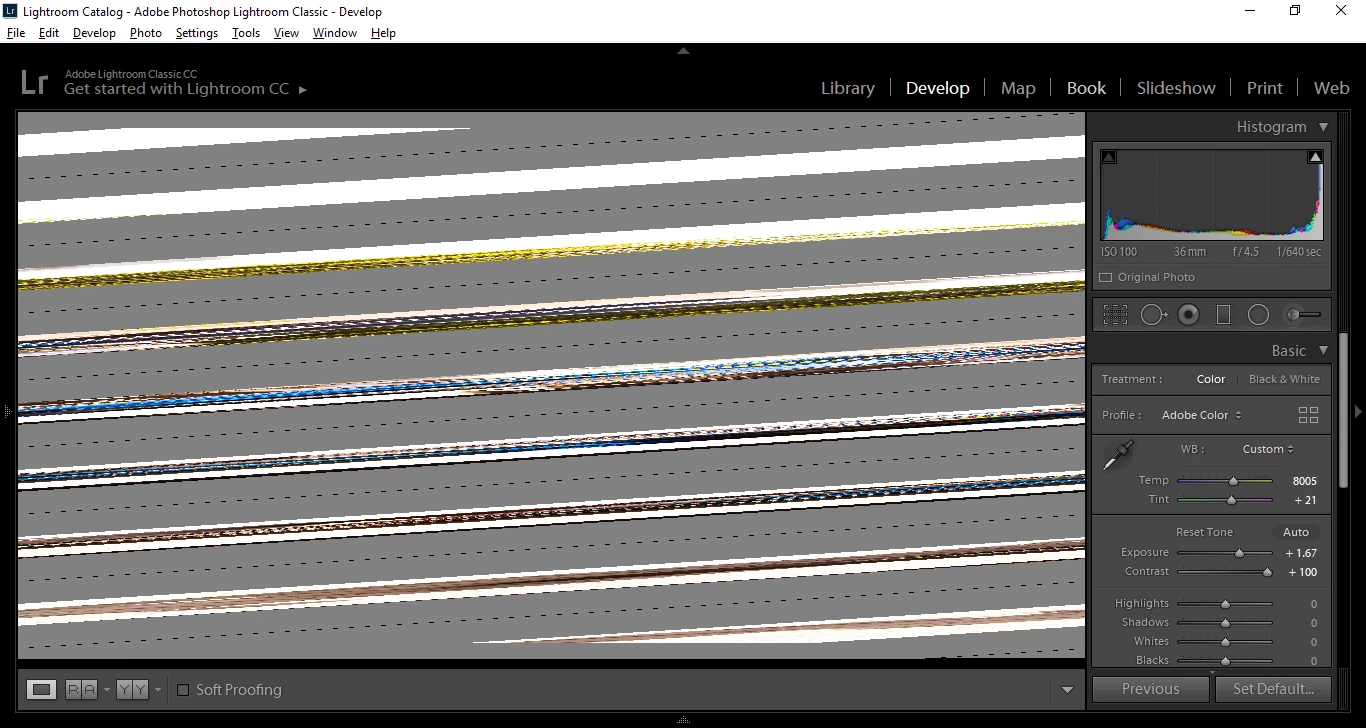Show the left panel via edge arrow
The image size is (1366, 728).
(6, 411)
